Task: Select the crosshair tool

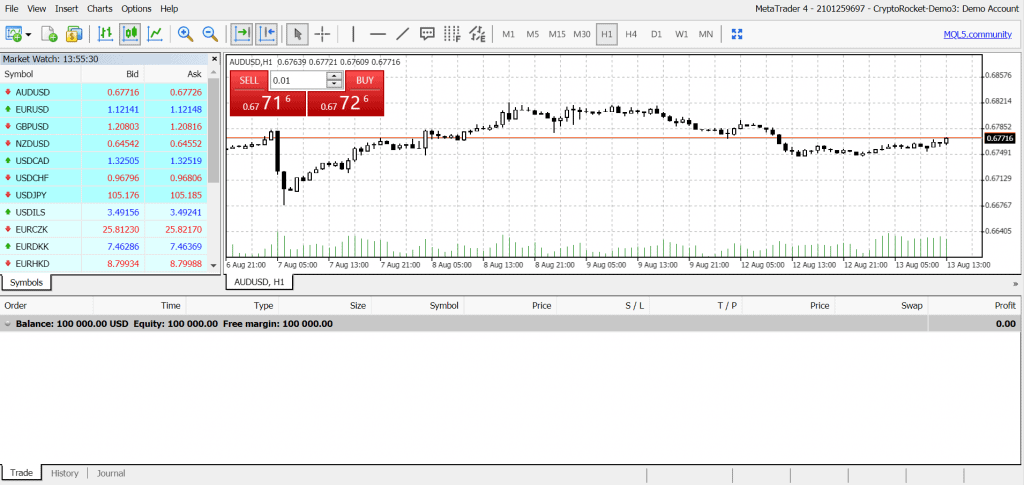Action: point(323,33)
